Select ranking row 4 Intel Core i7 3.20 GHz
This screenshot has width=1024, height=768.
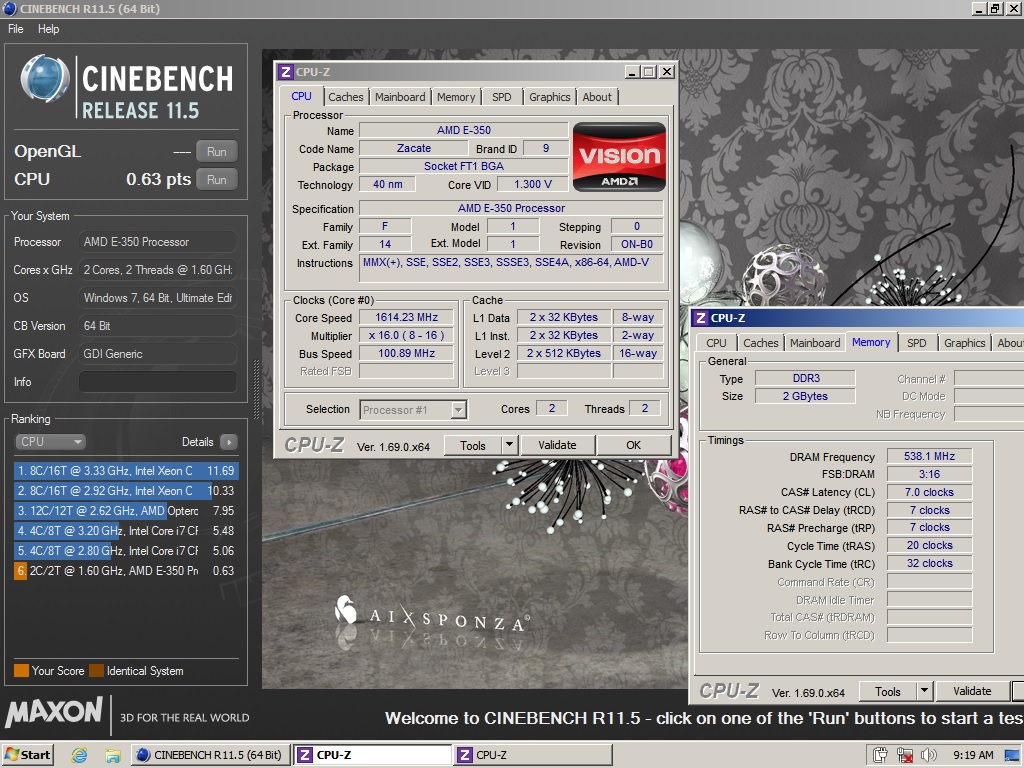(x=126, y=531)
